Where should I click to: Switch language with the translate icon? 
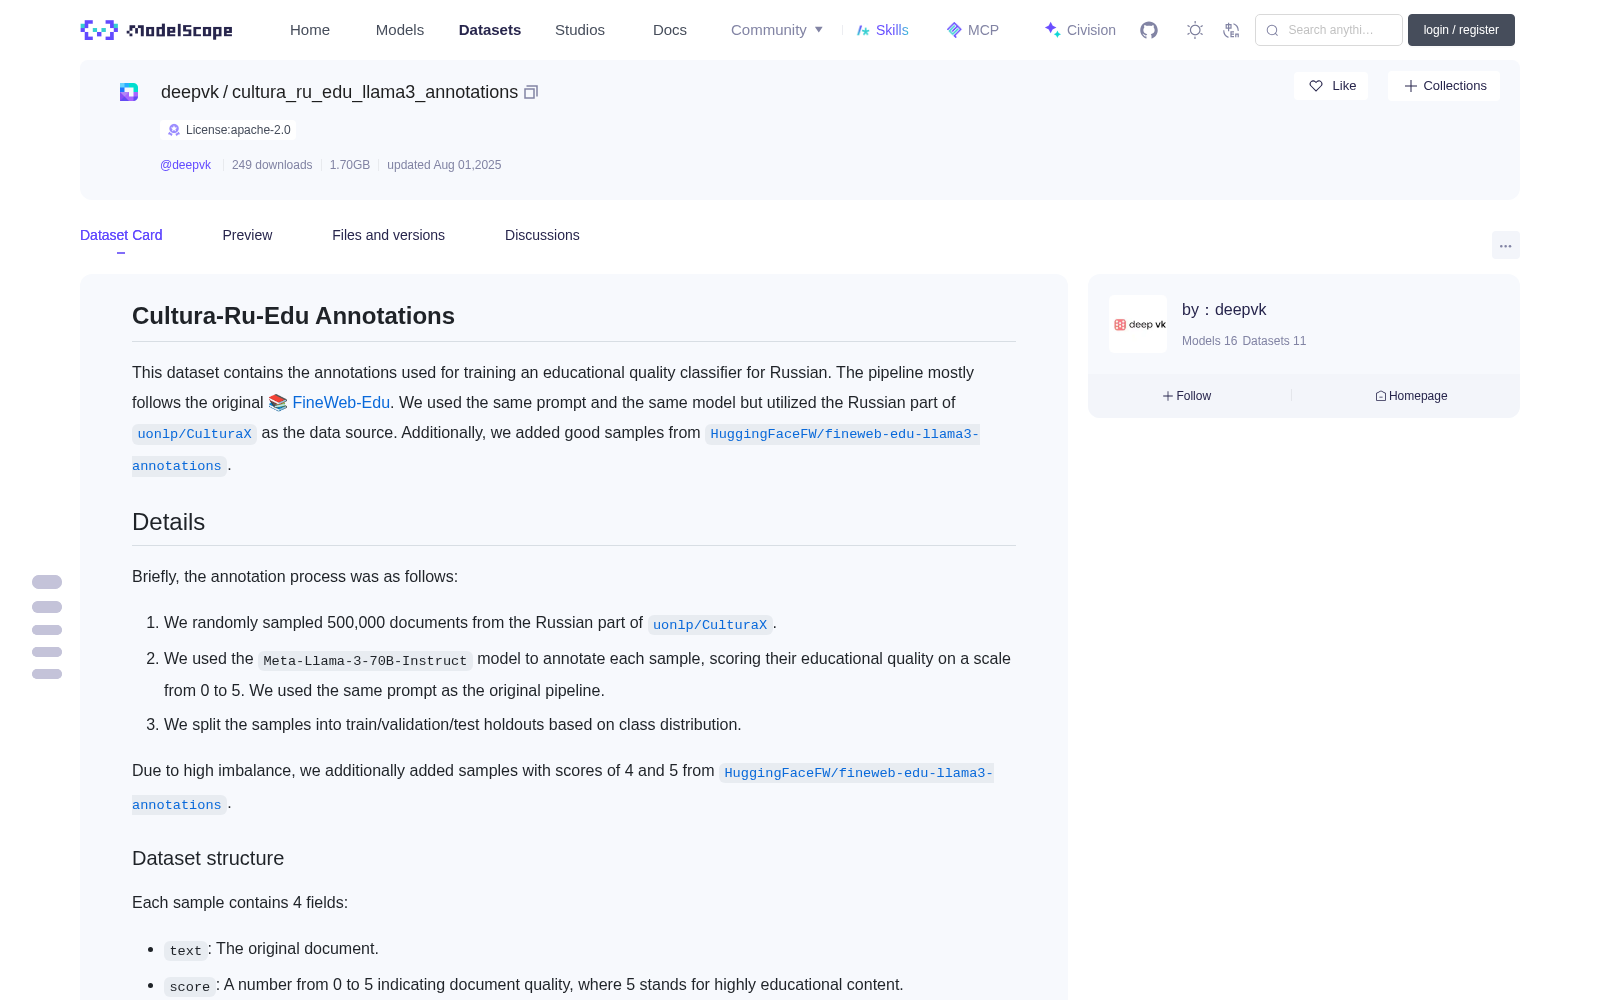[1232, 30]
